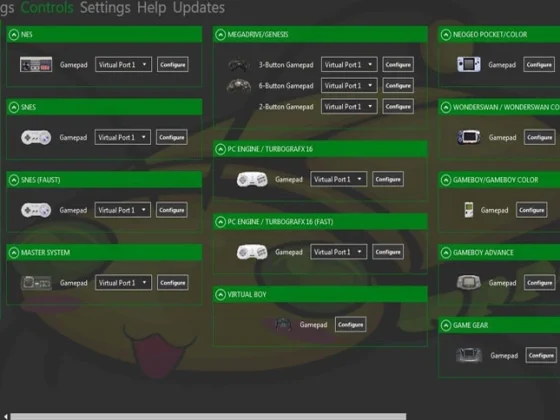Viewport: 560px width, 420px height.
Task: Click the NeoGeo Pocket handheld icon
Action: pos(469,64)
